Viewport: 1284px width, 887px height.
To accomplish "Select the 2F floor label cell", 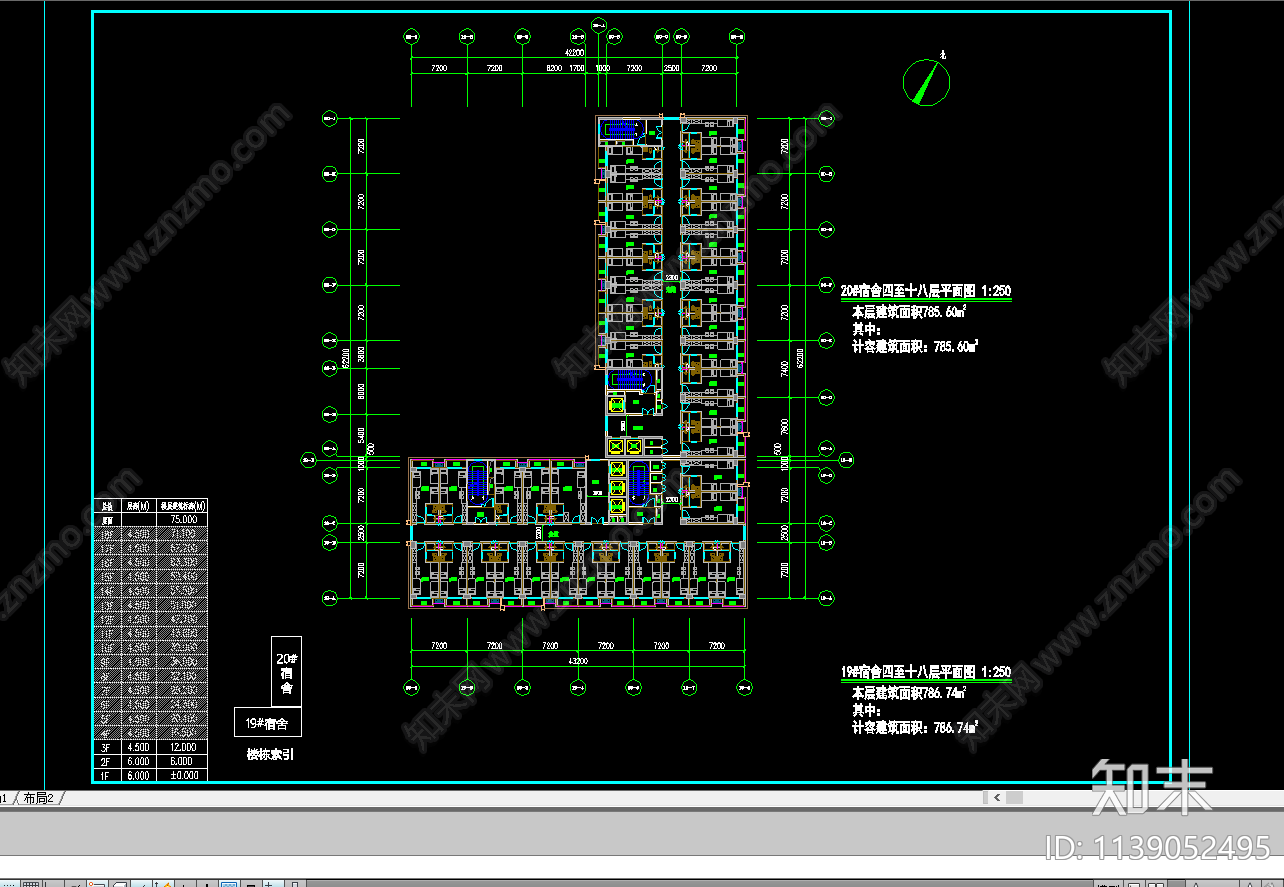I will (x=106, y=760).
